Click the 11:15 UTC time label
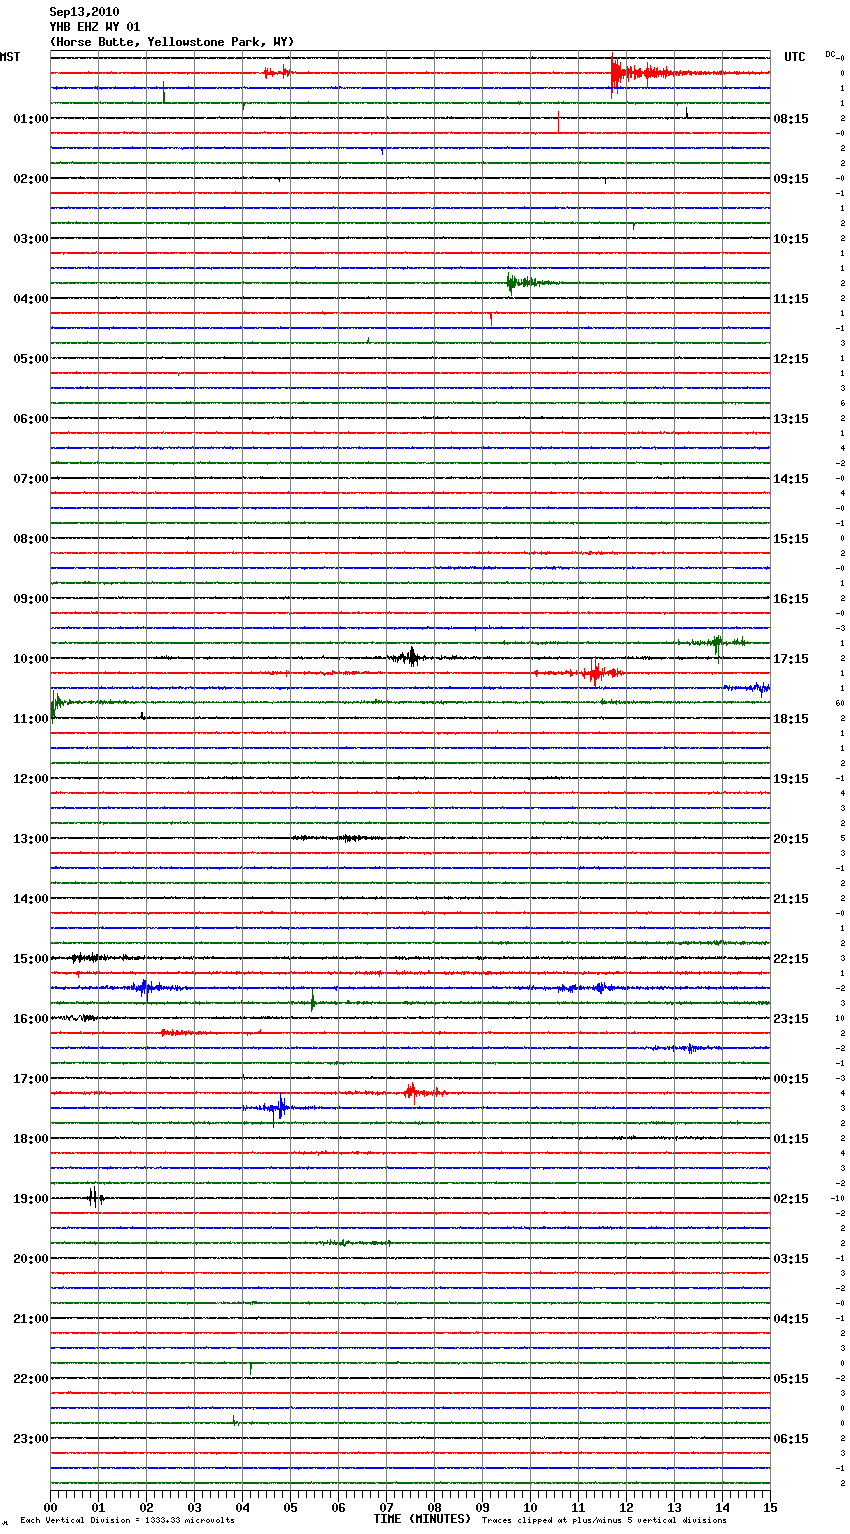 point(791,299)
